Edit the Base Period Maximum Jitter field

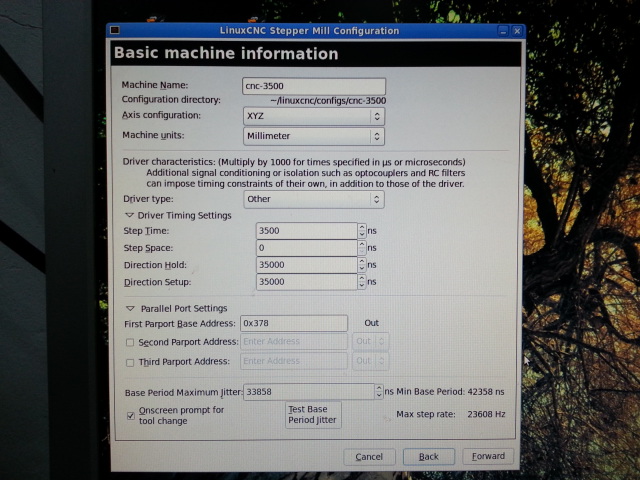tap(309, 392)
